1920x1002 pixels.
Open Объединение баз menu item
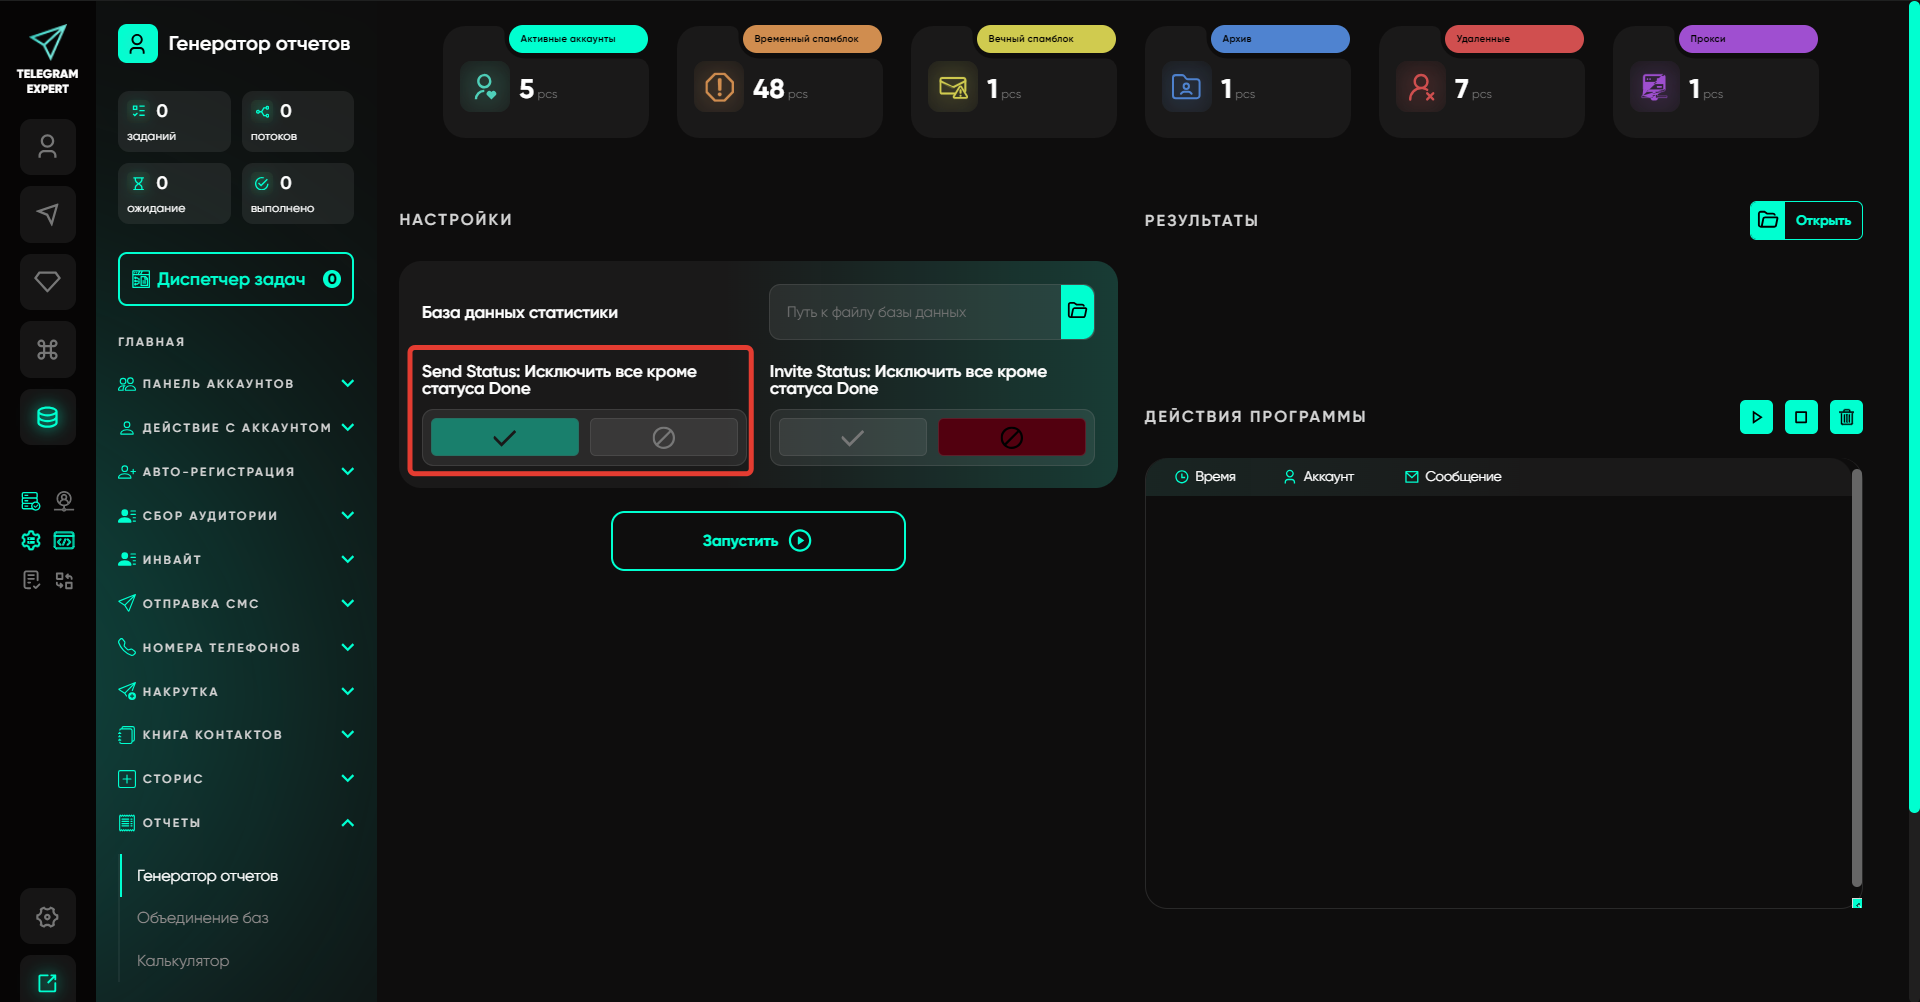click(x=203, y=918)
